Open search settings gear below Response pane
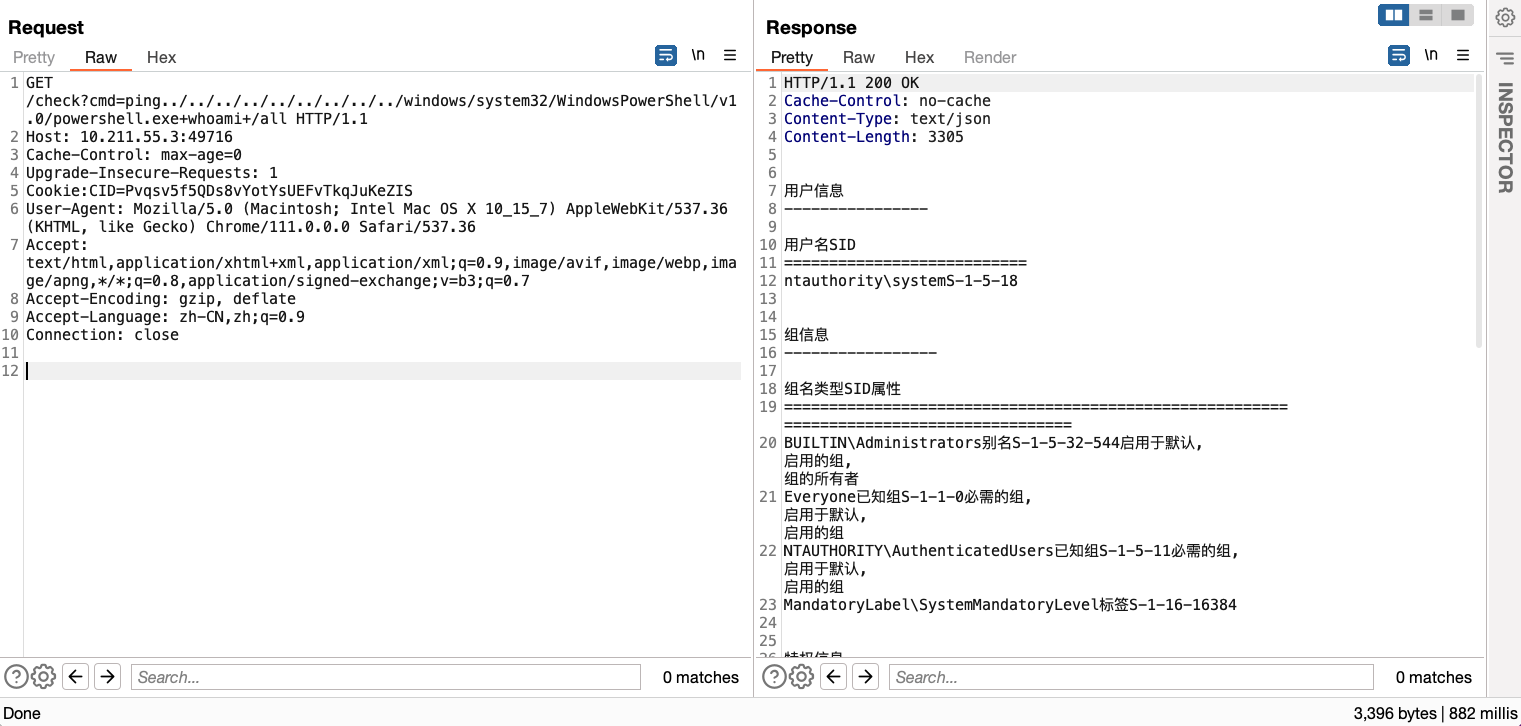 (801, 677)
